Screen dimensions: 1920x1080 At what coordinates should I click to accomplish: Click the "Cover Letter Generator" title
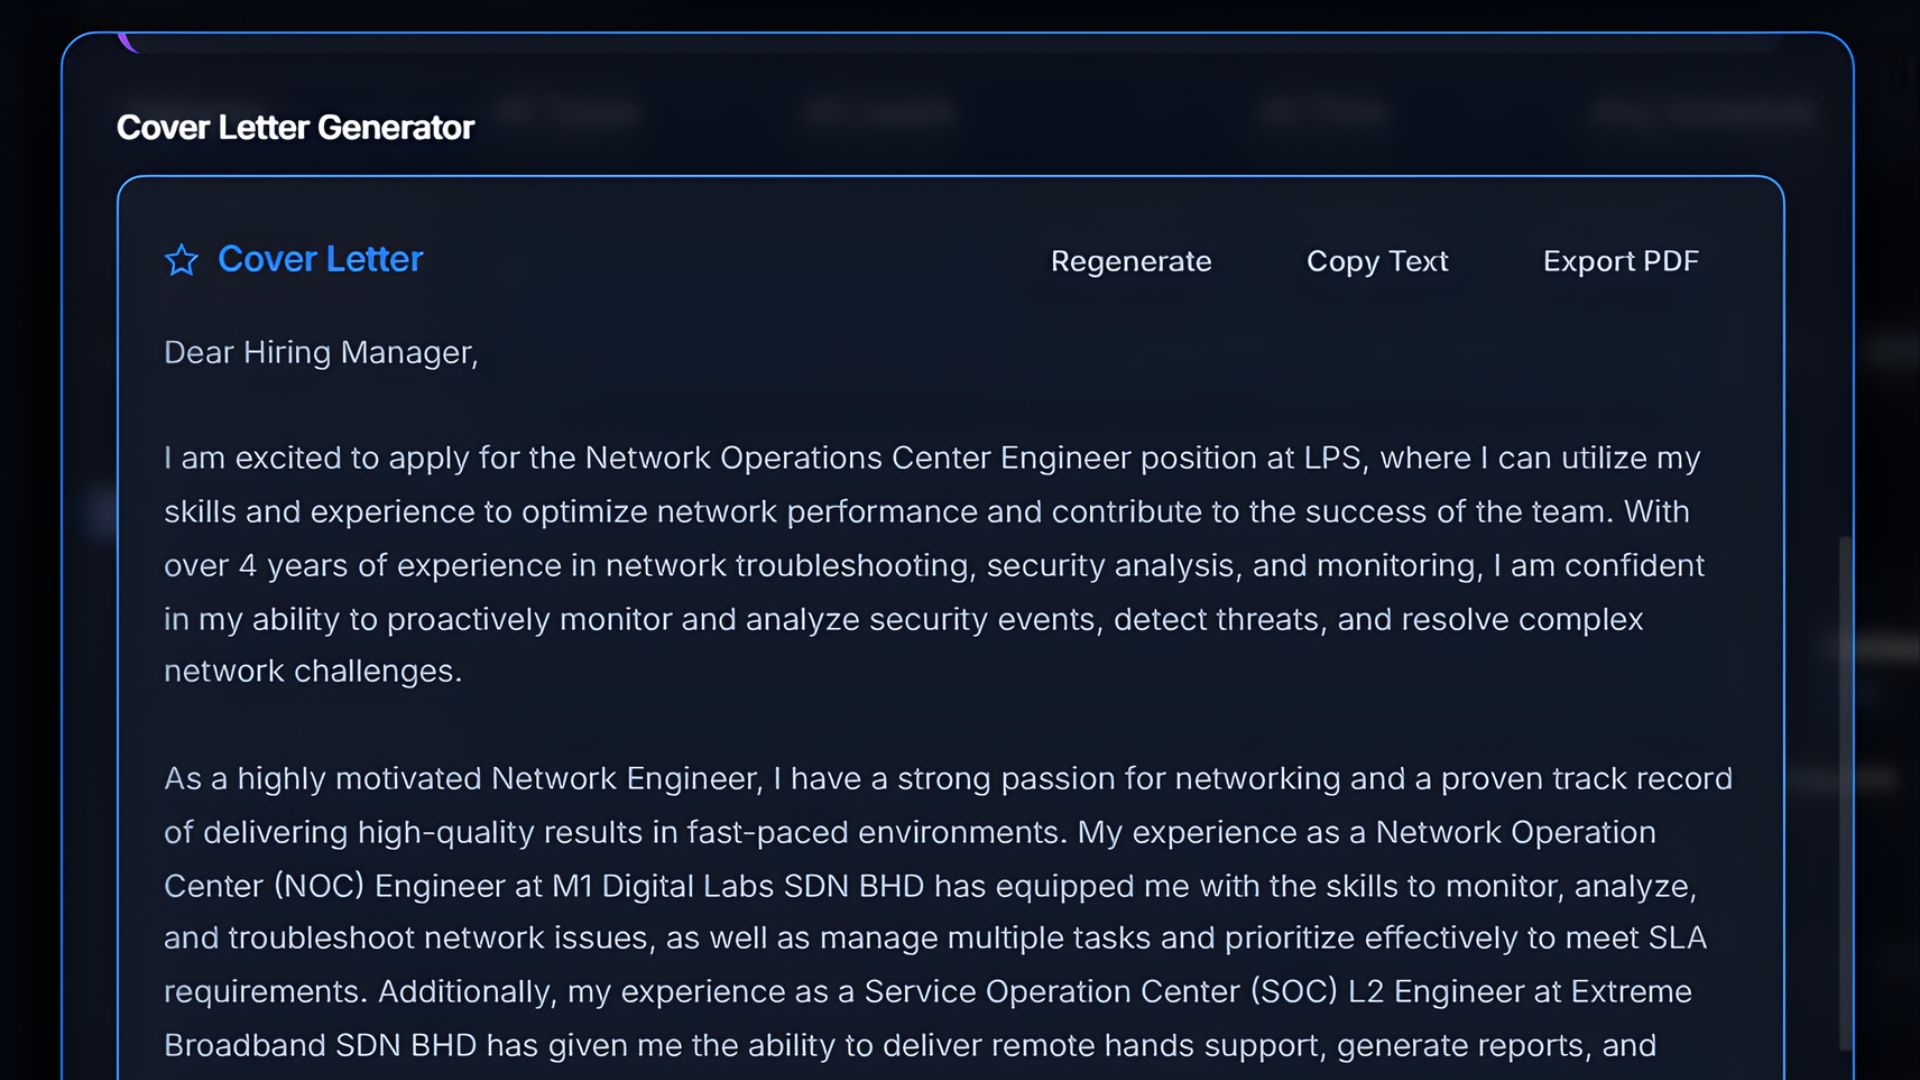tap(295, 127)
